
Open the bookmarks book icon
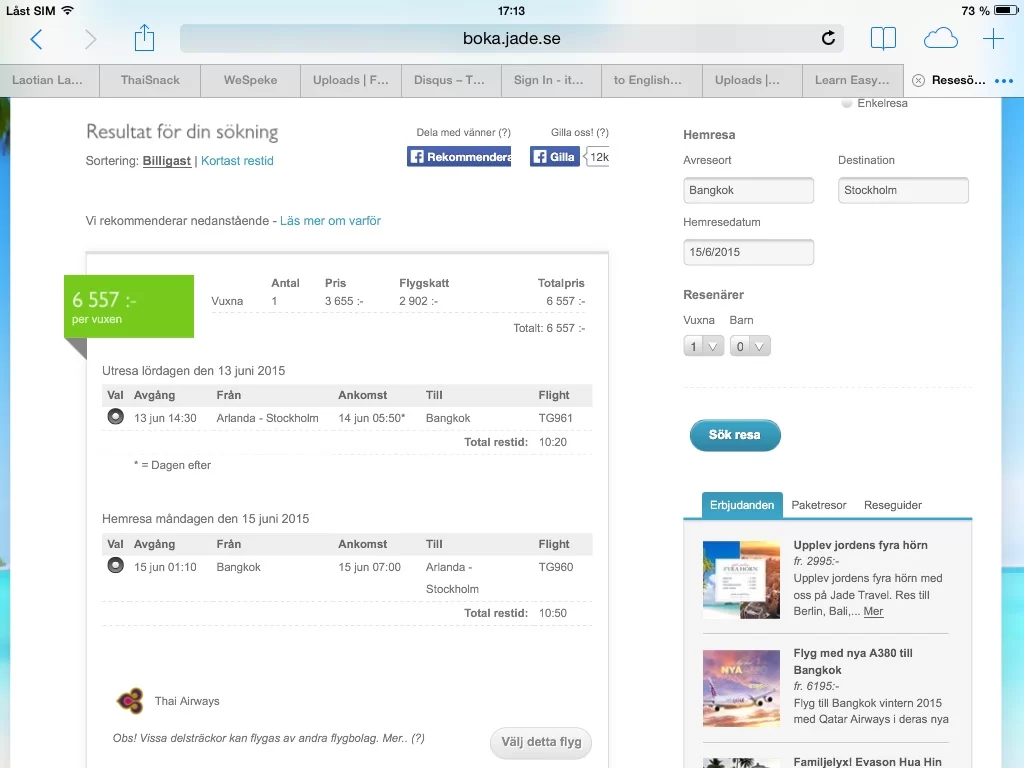883,39
